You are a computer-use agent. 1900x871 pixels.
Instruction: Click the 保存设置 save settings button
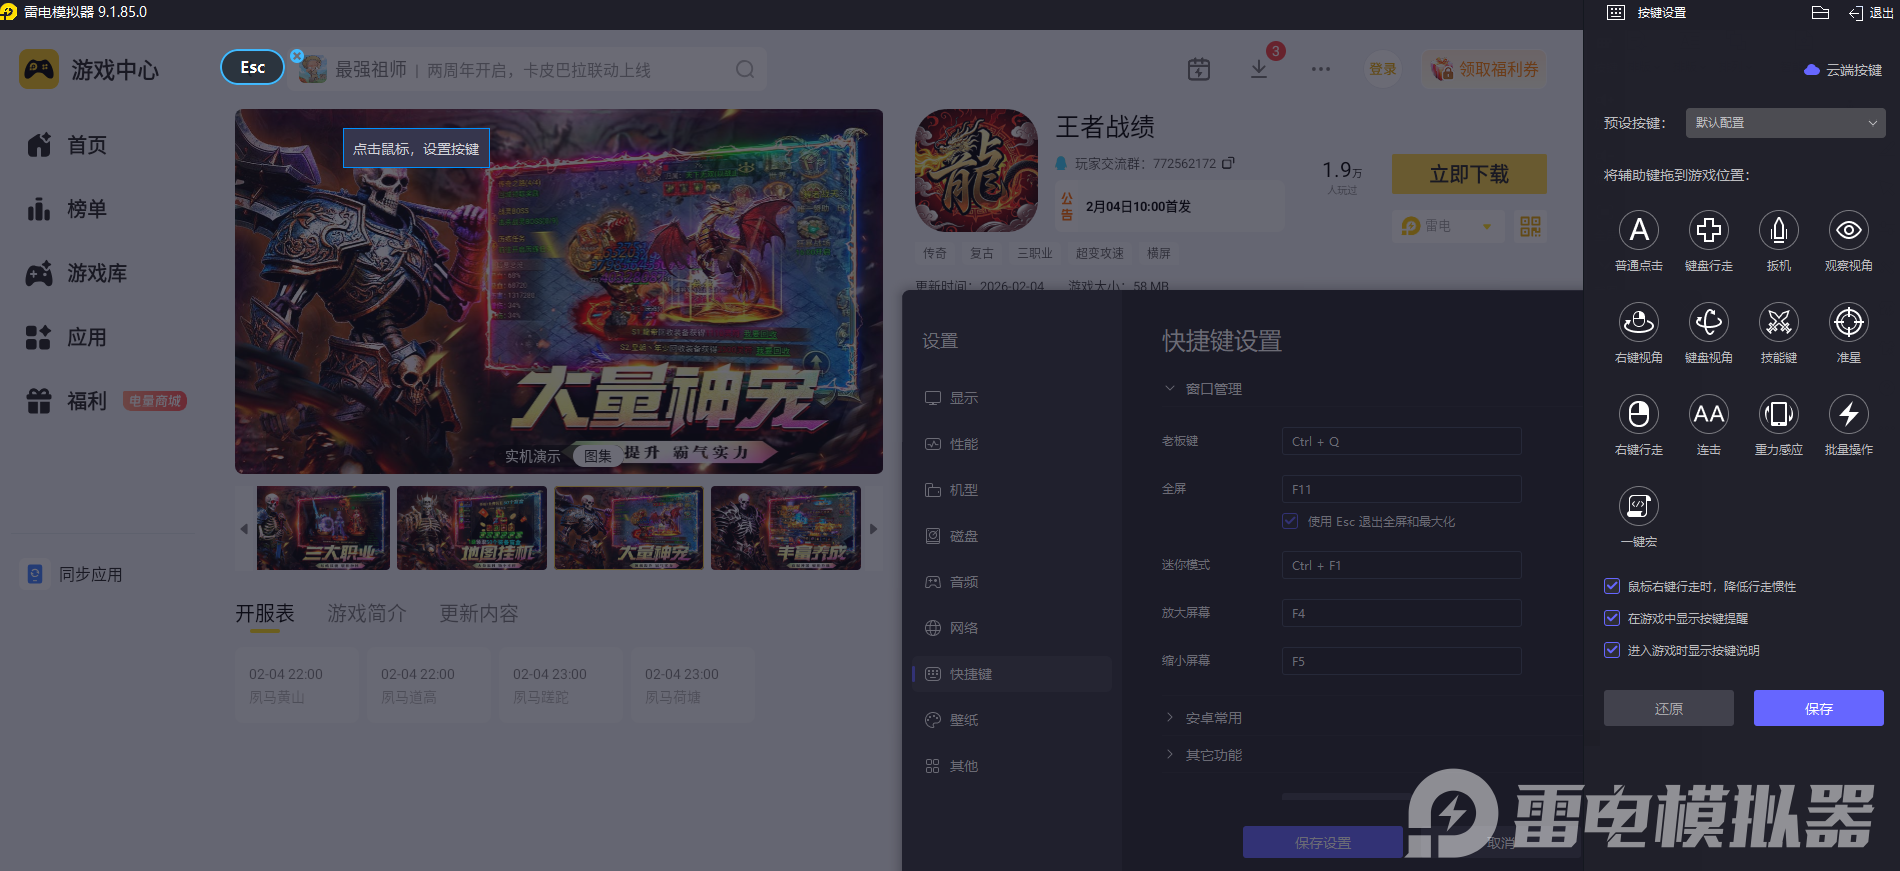point(1322,842)
